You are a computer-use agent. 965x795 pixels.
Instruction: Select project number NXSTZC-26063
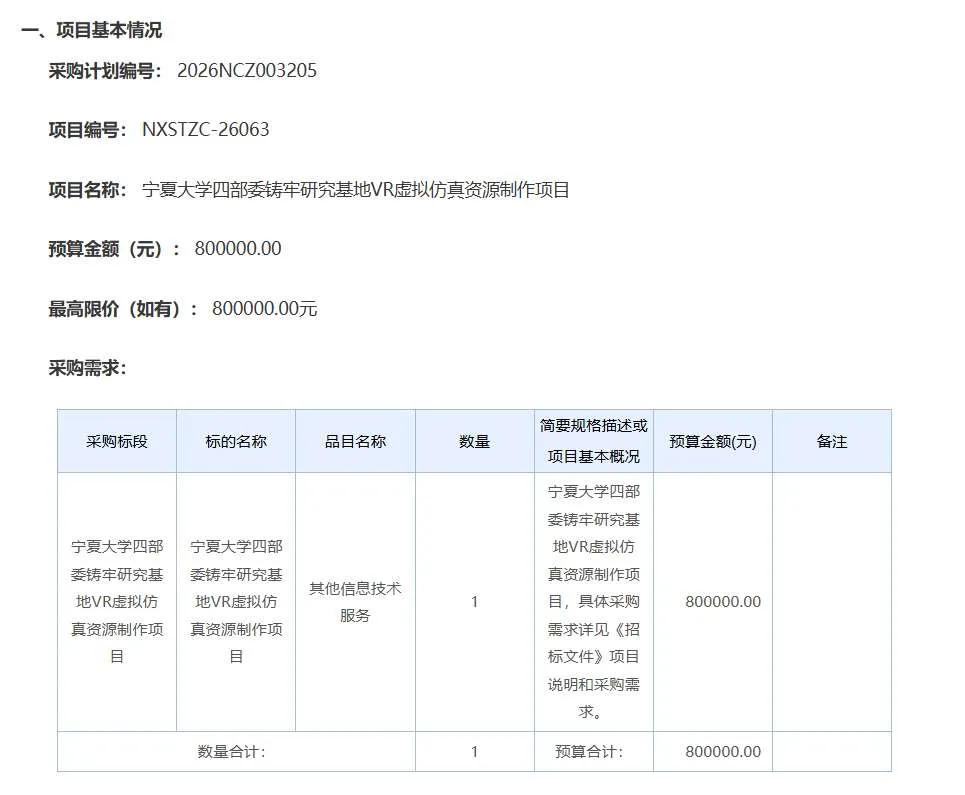[206, 130]
